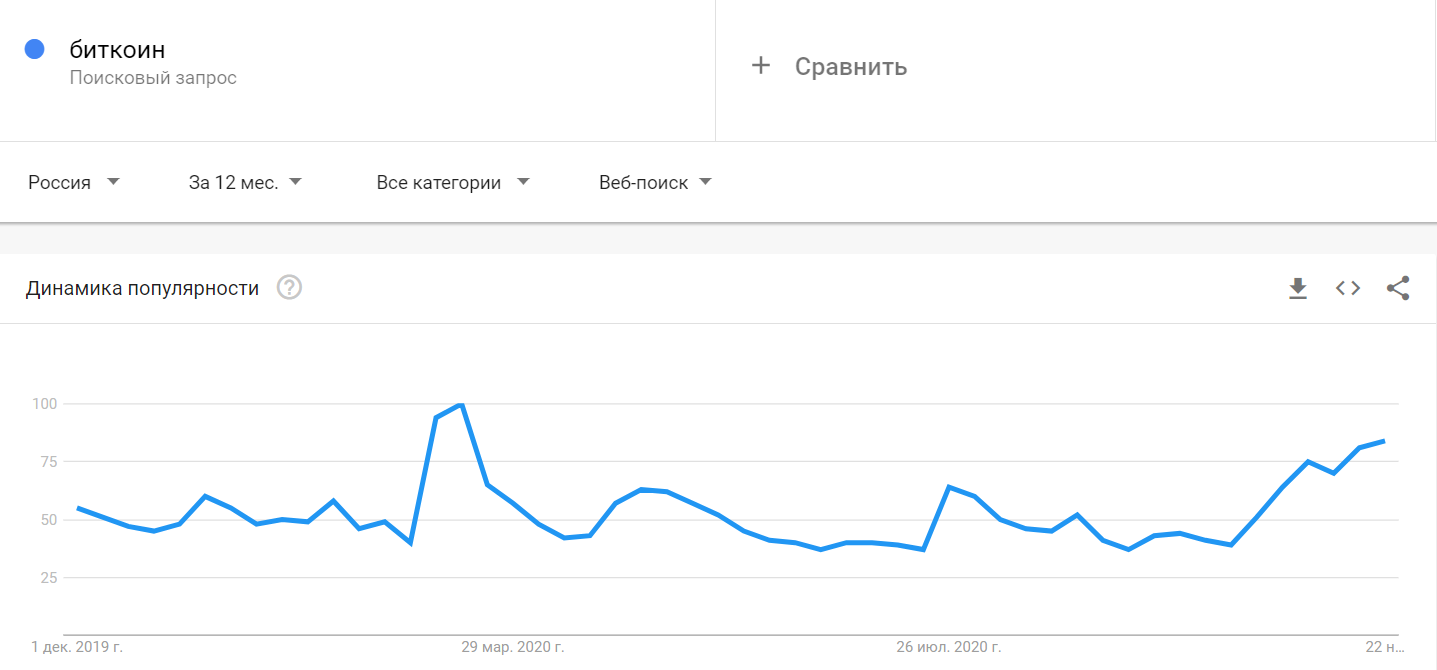The height and width of the screenshot is (670, 1437).
Task: Expand the За 12 мес. time range
Action: click(245, 182)
